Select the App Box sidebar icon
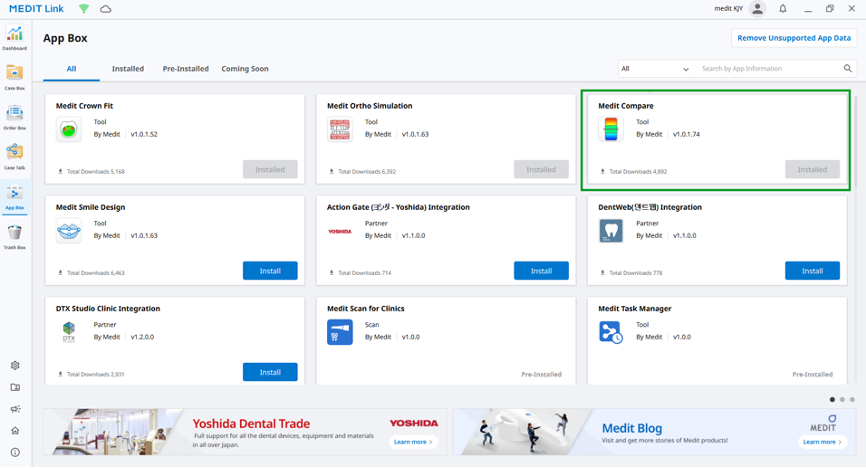The width and height of the screenshot is (866, 468). [15, 197]
